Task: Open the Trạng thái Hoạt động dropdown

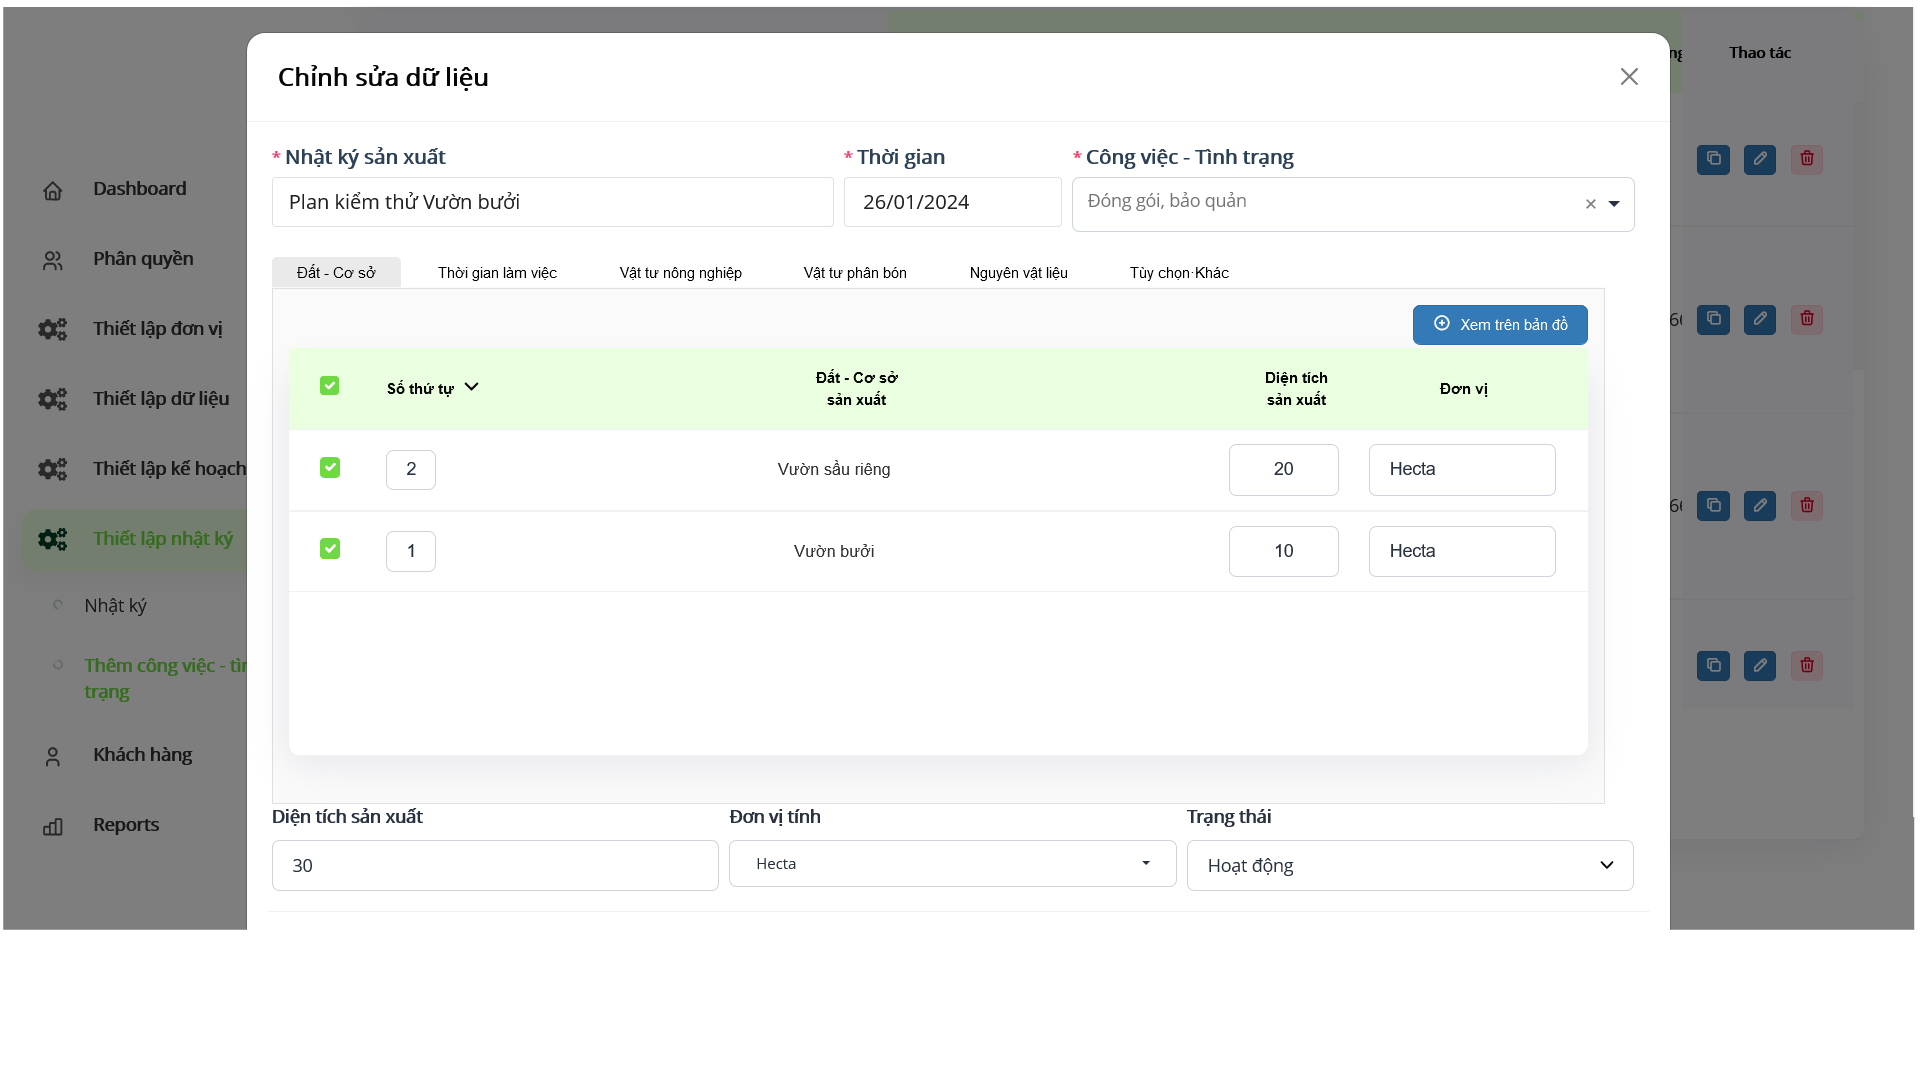Action: tap(1409, 865)
